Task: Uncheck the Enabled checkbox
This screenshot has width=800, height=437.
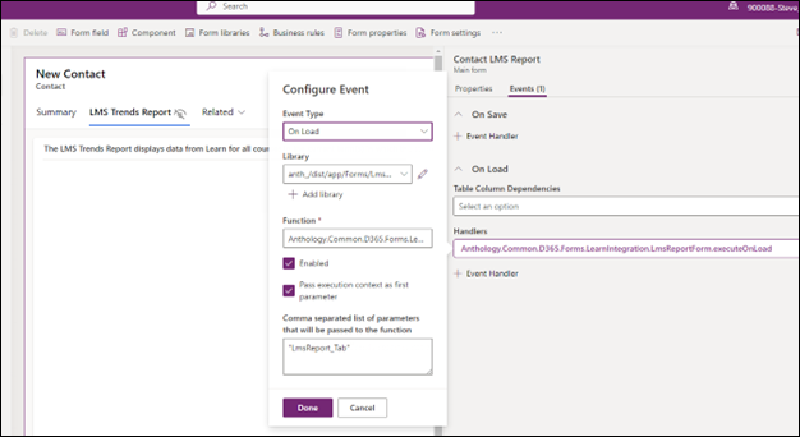Action: [x=289, y=264]
